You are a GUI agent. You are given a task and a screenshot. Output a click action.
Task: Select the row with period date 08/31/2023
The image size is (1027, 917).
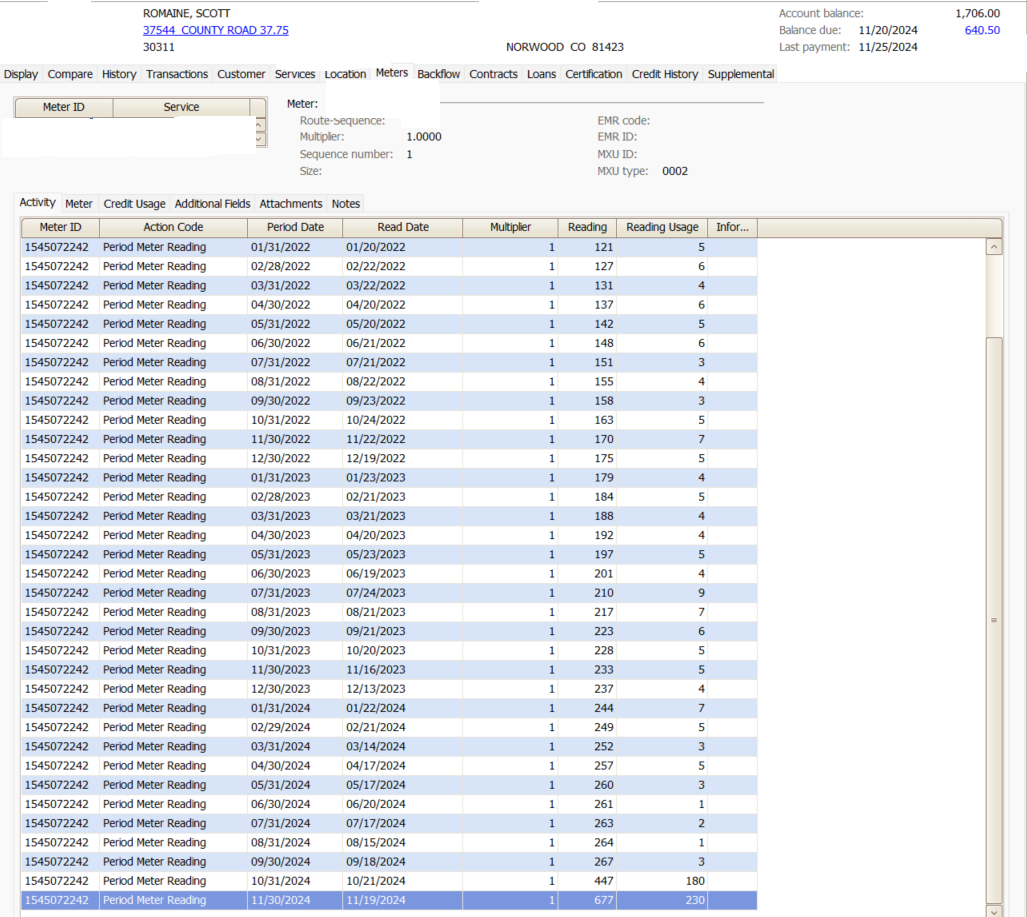[389, 612]
